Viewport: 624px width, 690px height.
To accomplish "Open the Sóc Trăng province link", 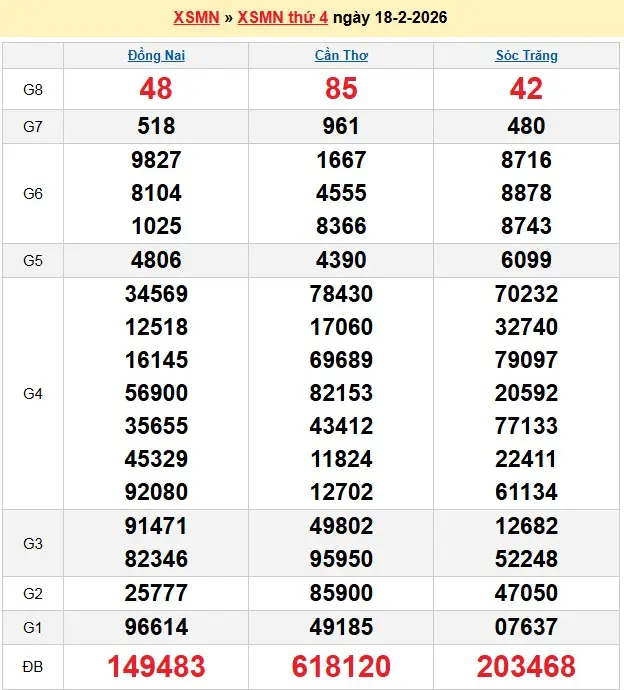I will tap(526, 55).
